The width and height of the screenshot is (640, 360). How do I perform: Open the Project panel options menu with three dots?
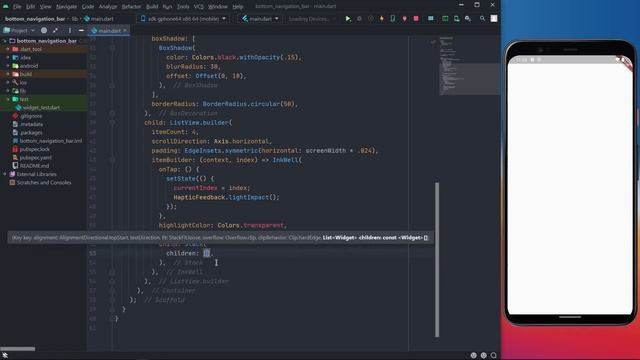pos(70,31)
